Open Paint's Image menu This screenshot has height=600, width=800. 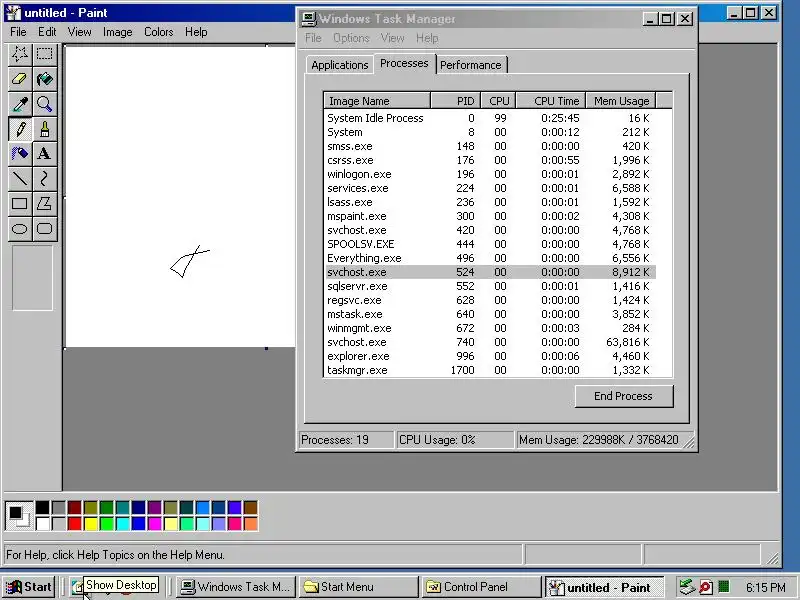point(117,32)
